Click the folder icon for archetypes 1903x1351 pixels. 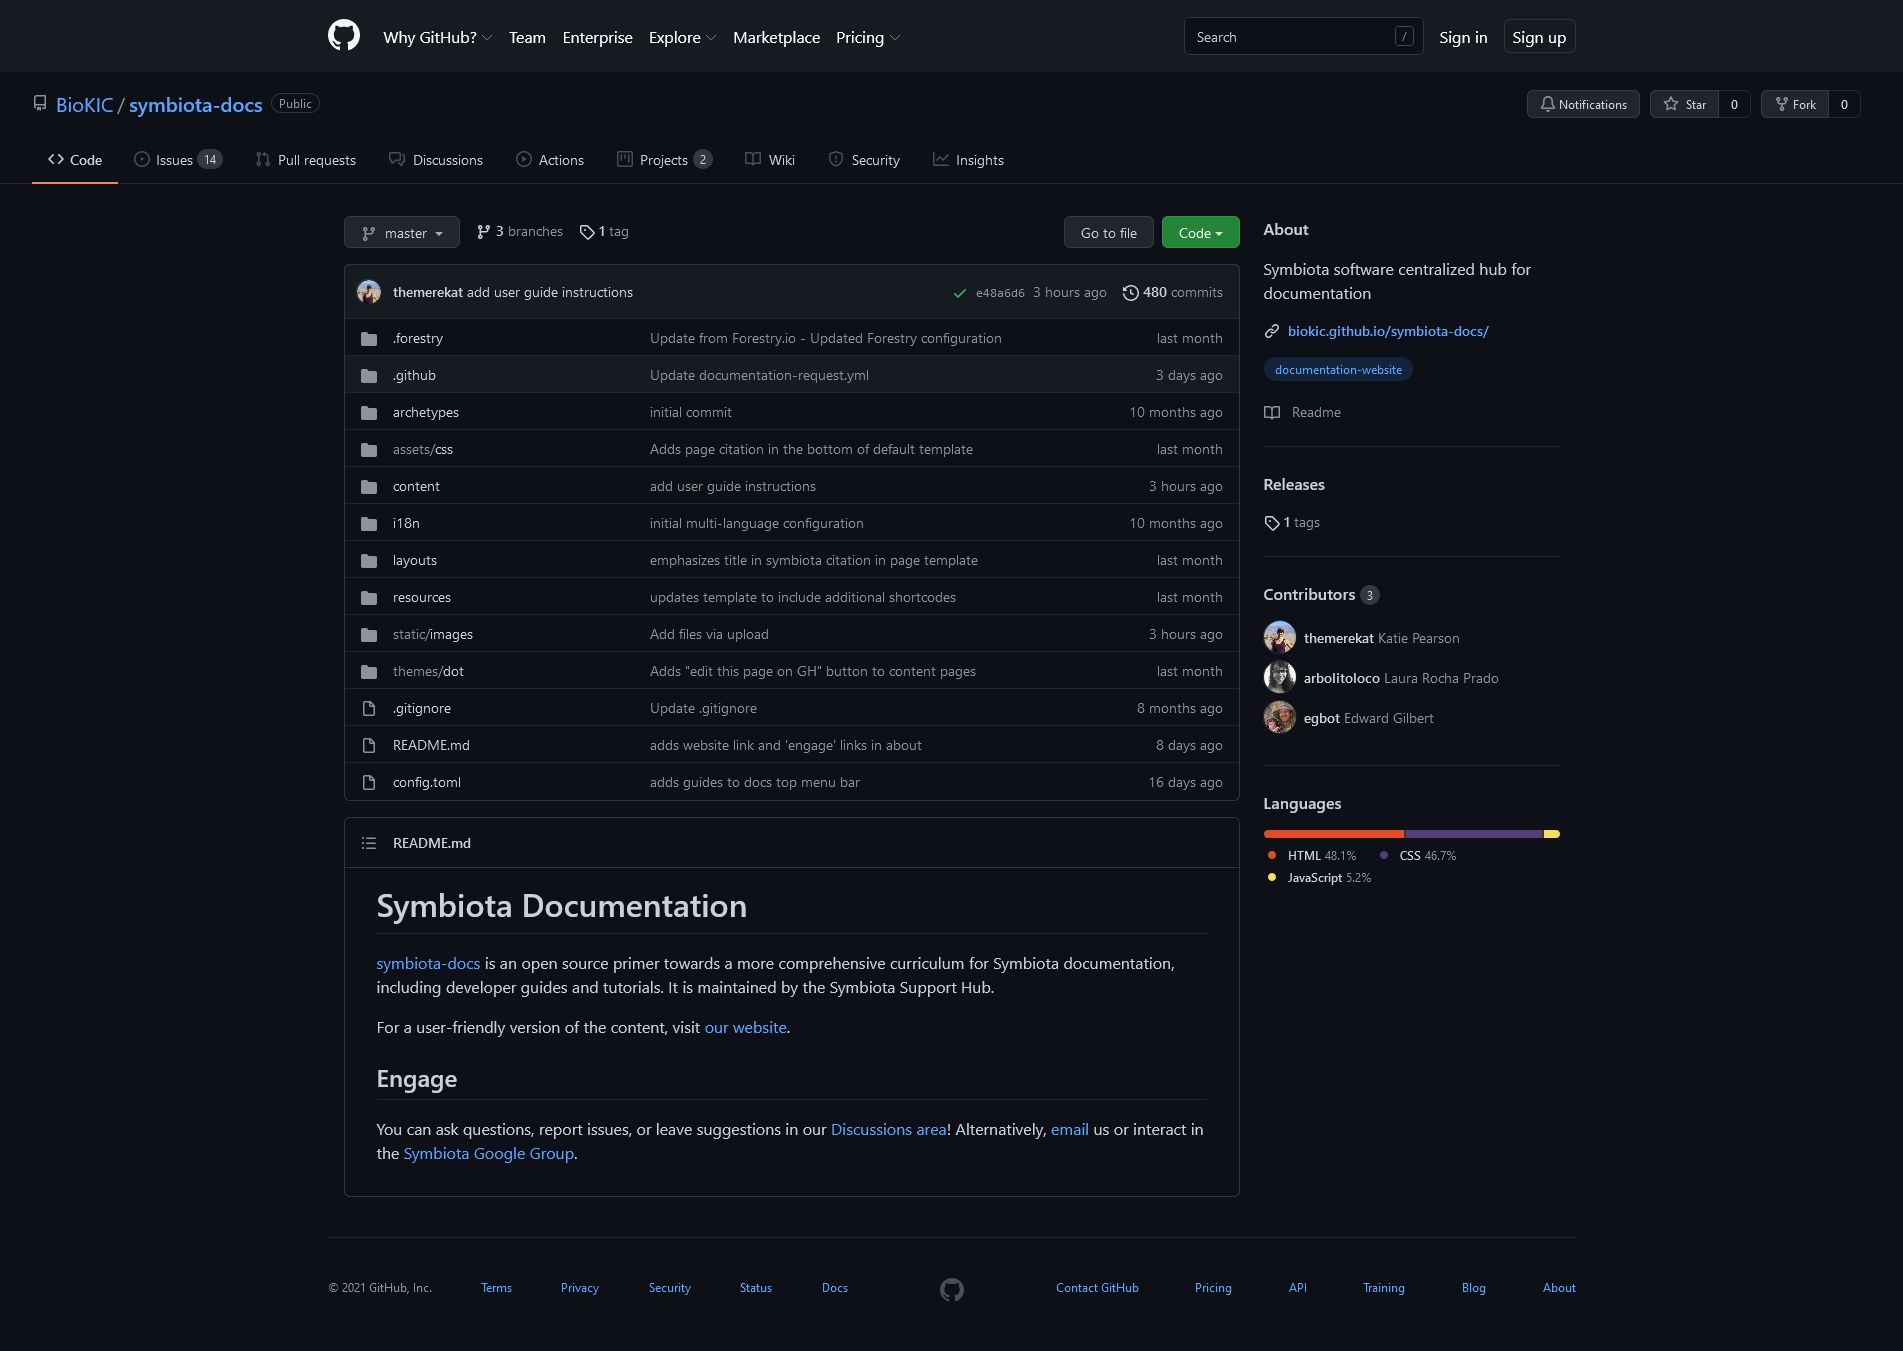click(x=369, y=412)
